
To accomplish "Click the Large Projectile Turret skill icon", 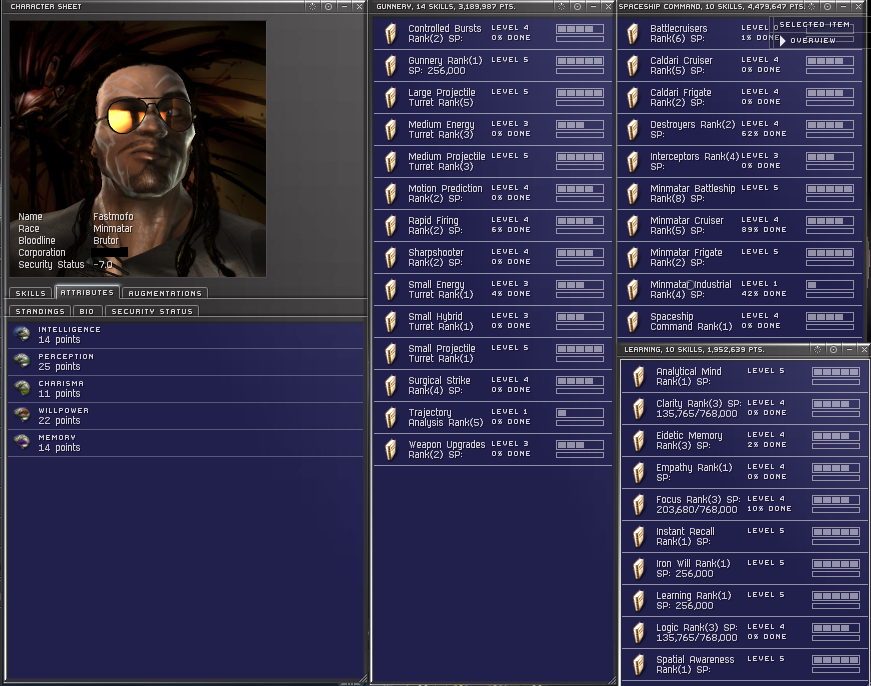I will point(391,97).
